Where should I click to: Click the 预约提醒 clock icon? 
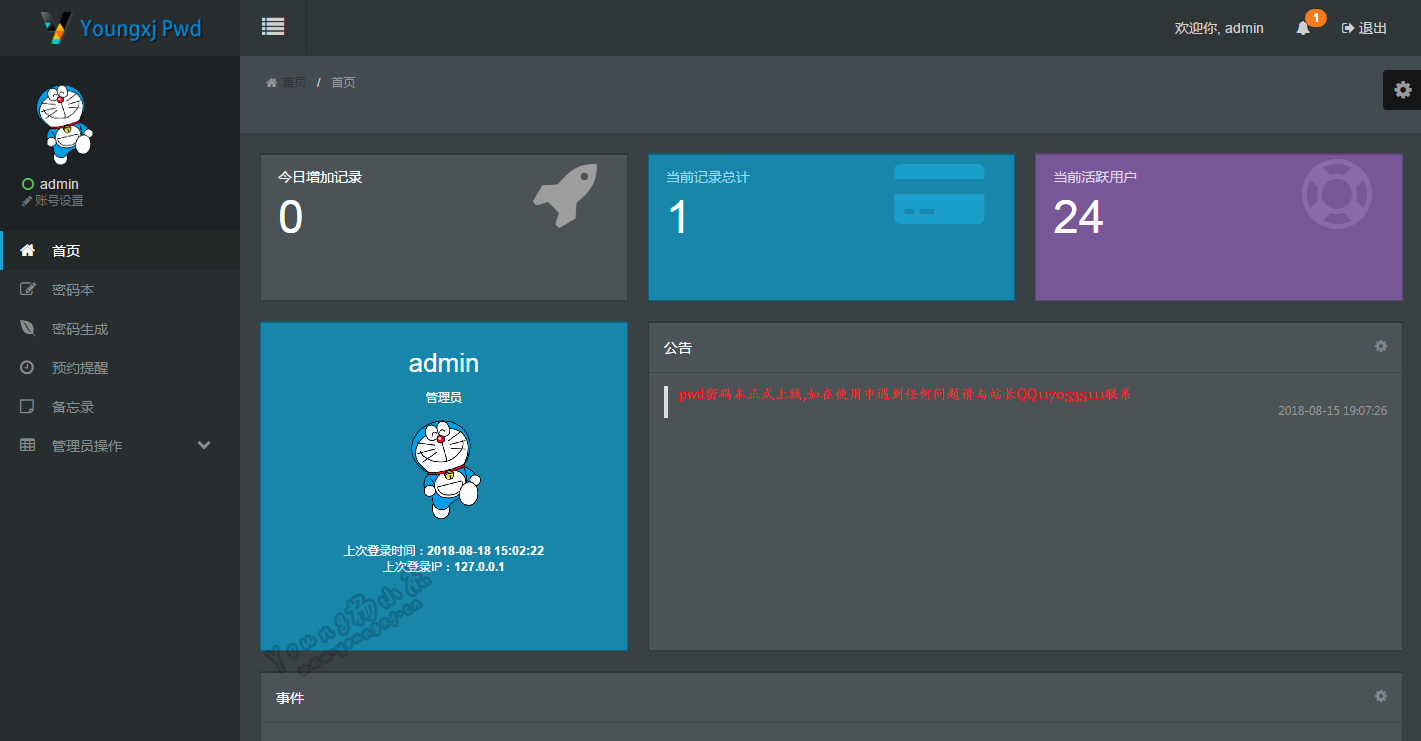tap(28, 367)
